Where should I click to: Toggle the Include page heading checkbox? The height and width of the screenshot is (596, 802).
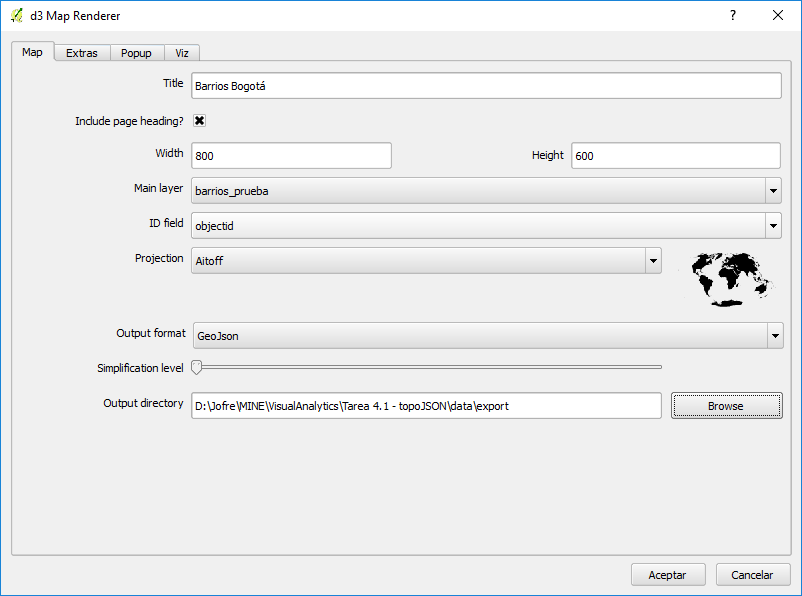(x=200, y=121)
